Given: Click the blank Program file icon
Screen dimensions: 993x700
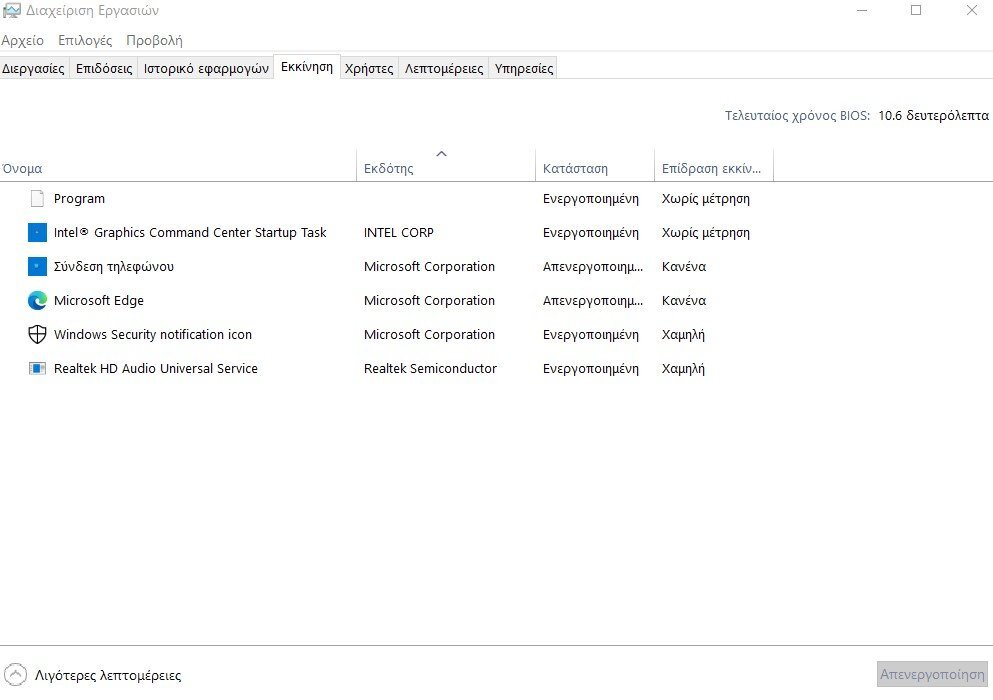Looking at the screenshot, I should pos(37,199).
